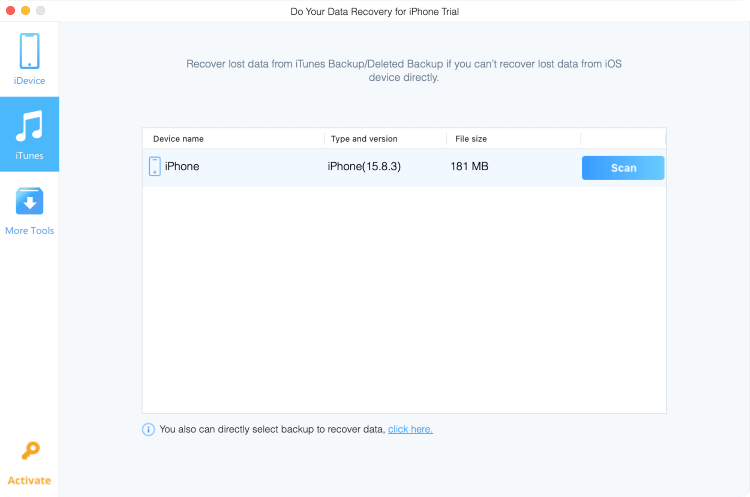
Task: Close the window with red button
Action: point(11,11)
